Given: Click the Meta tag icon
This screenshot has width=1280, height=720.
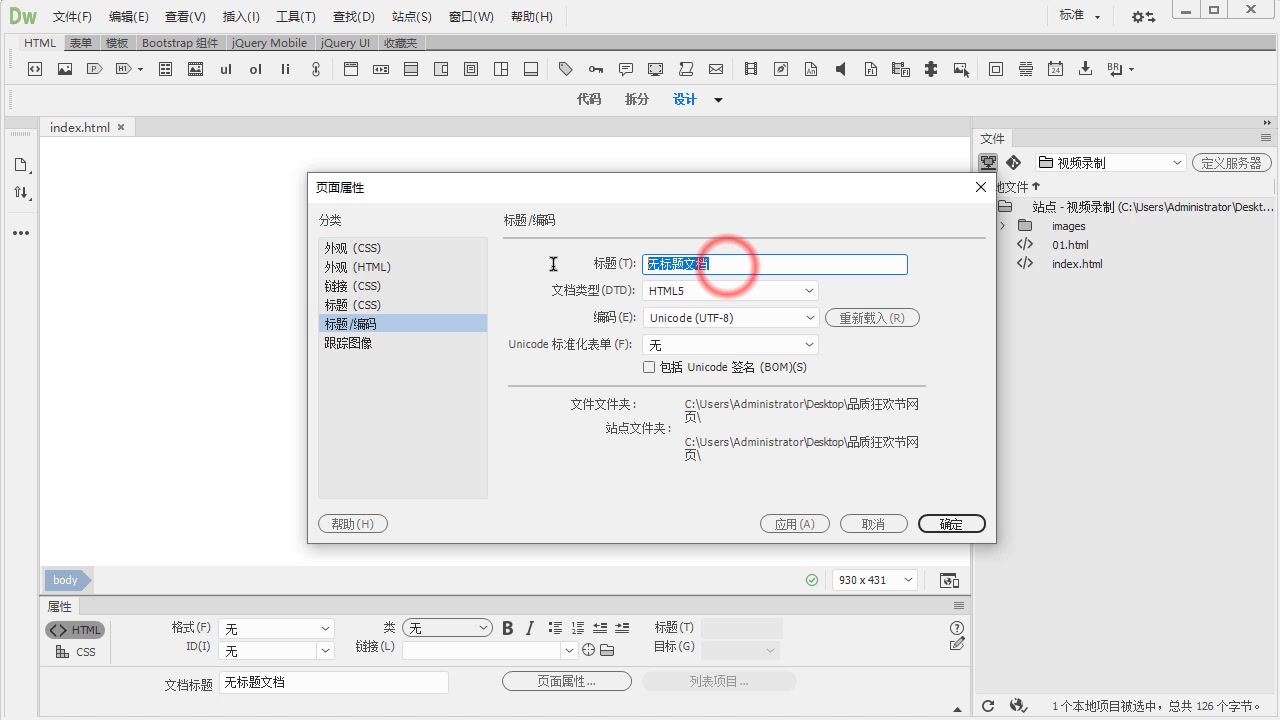Looking at the screenshot, I should (566, 69).
